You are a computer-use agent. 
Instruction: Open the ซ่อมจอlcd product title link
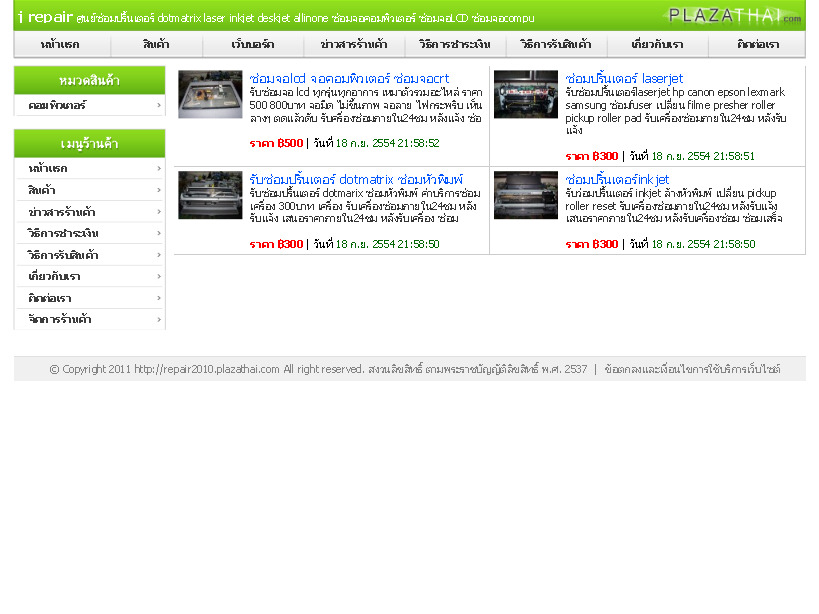tap(349, 79)
